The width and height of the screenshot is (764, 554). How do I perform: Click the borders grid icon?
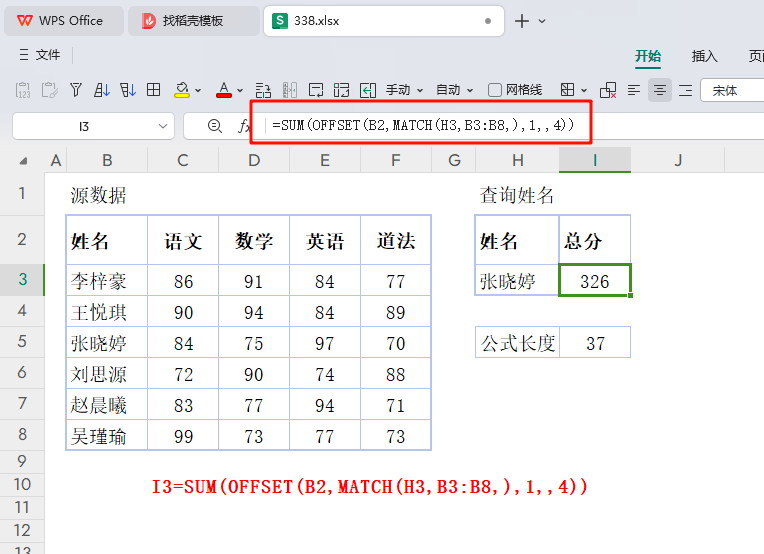567,90
